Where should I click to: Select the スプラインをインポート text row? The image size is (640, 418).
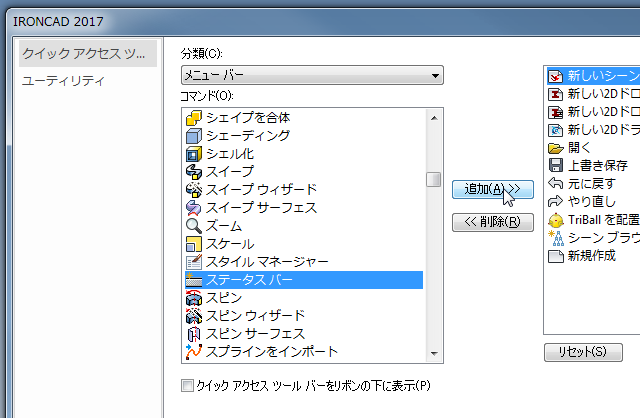[x=272, y=352]
